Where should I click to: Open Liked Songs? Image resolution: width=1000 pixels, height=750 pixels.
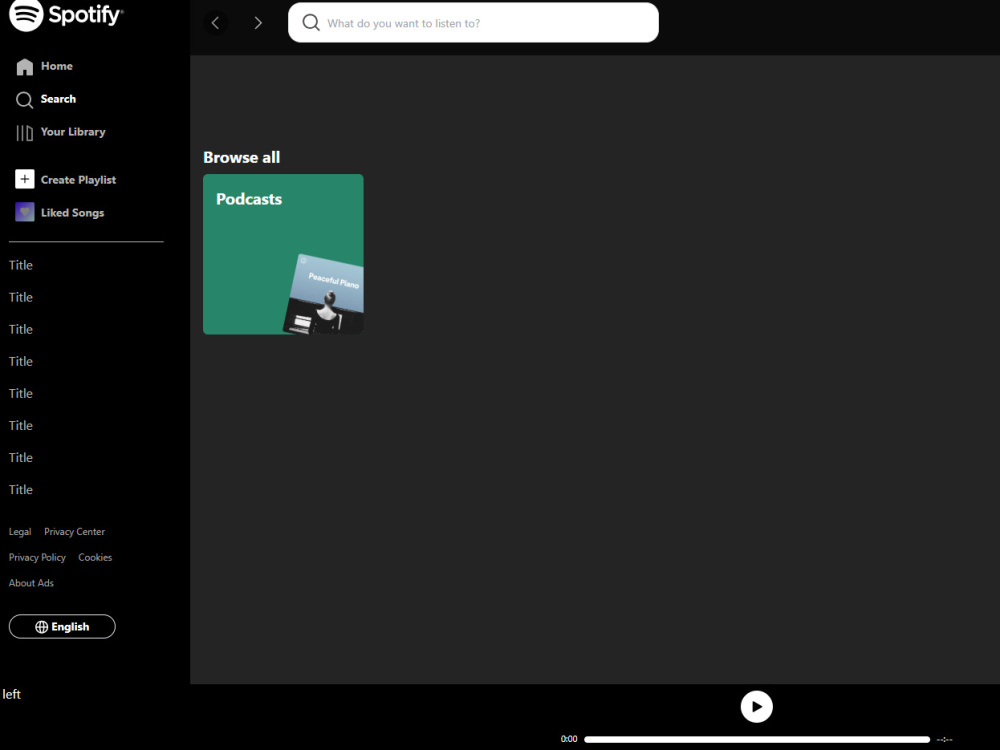pyautogui.click(x=72, y=213)
